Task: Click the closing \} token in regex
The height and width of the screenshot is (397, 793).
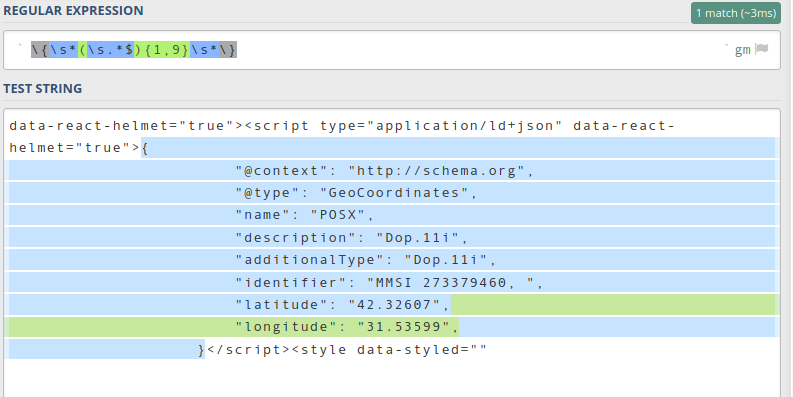Action: coord(228,50)
